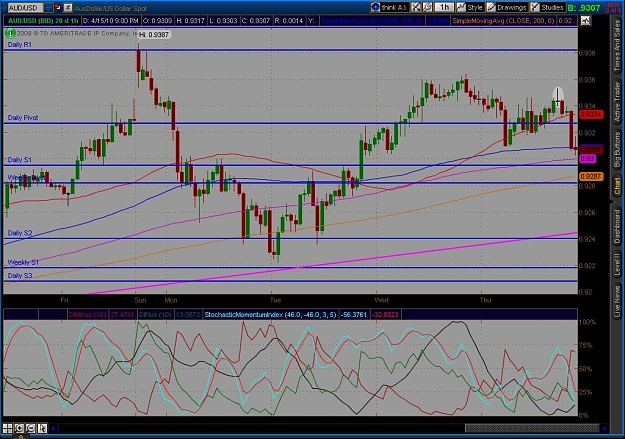The width and height of the screenshot is (625, 439).
Task: Click the green info icon on the chart
Action: coord(10,33)
